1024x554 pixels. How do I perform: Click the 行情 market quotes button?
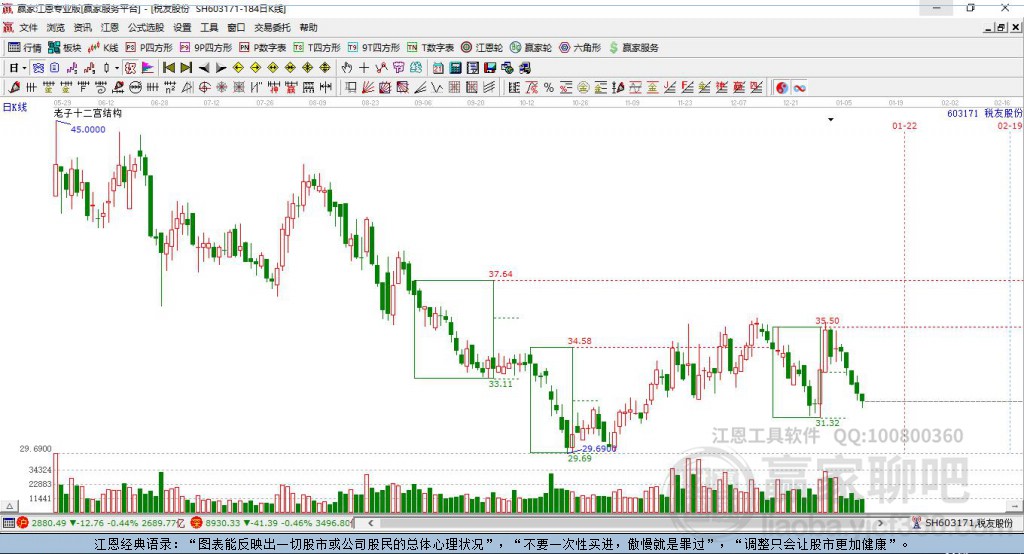click(25, 48)
